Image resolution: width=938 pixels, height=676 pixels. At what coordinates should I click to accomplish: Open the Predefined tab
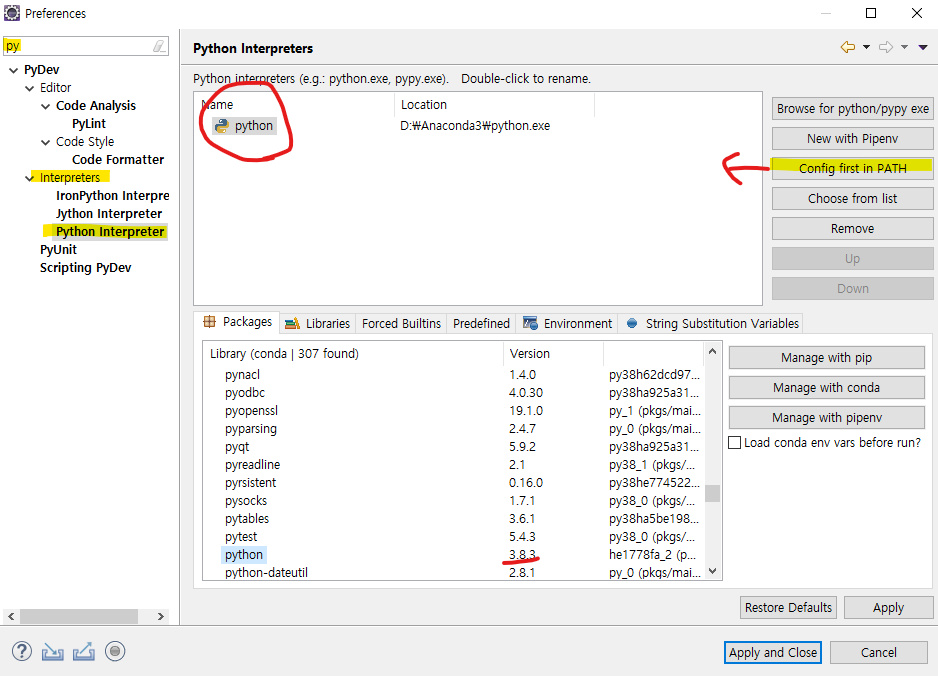481,324
